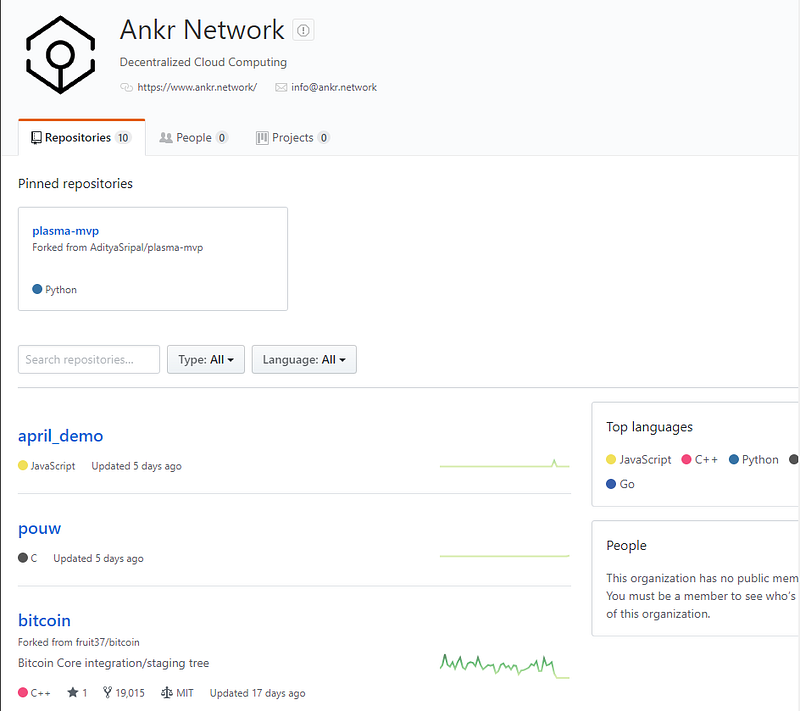The height and width of the screenshot is (711, 800).
Task: Click the info@ankr.network email link
Action: click(334, 87)
